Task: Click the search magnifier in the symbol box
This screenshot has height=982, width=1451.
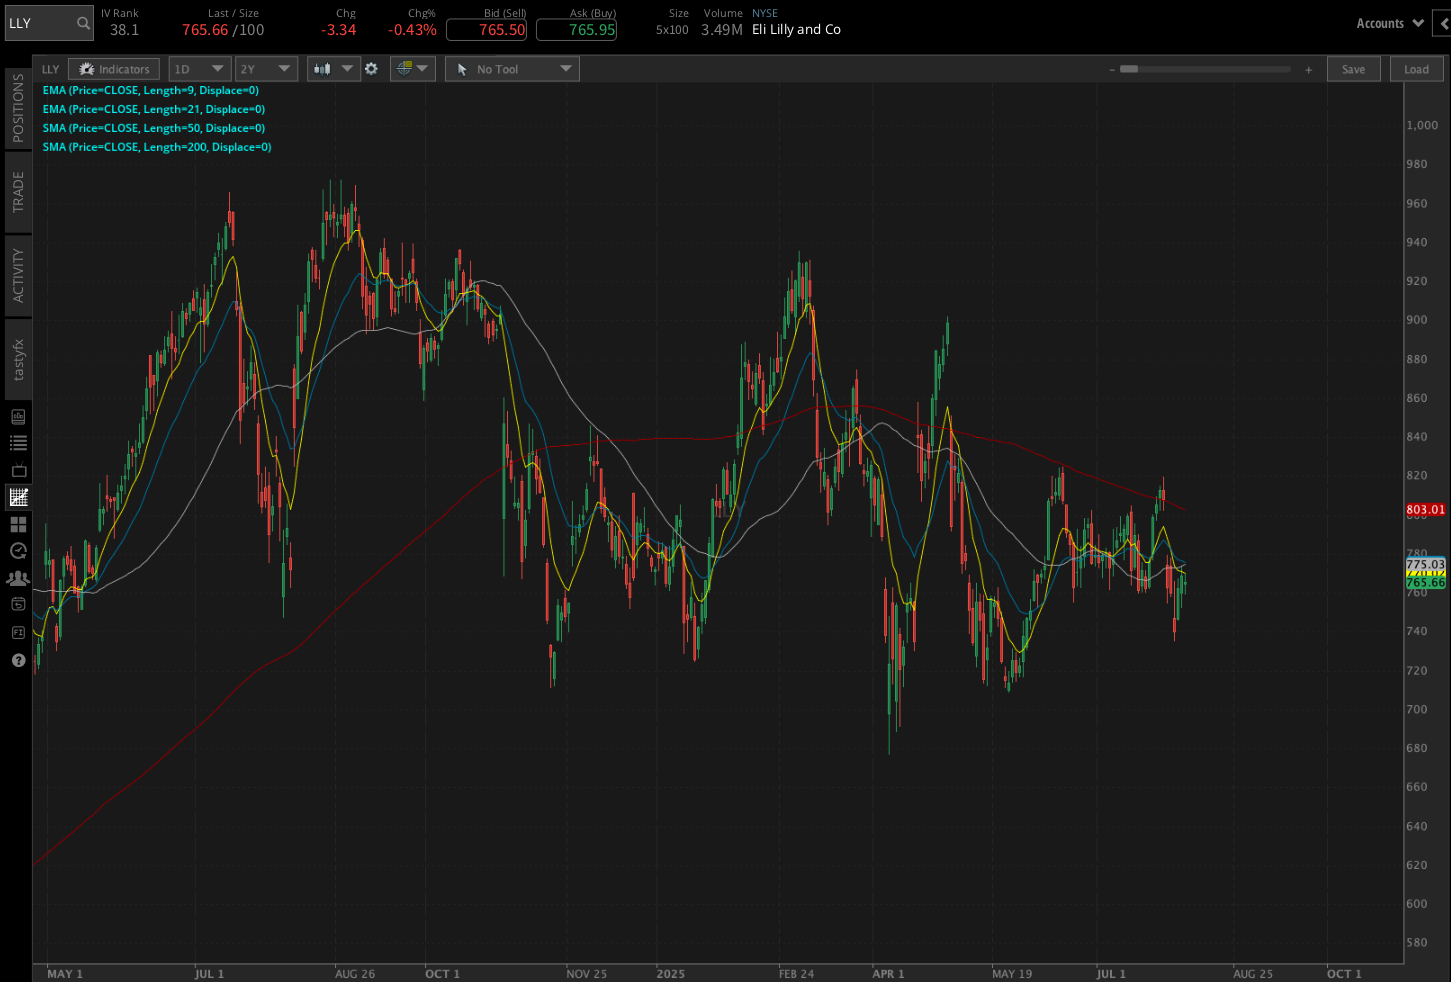Action: [x=83, y=23]
